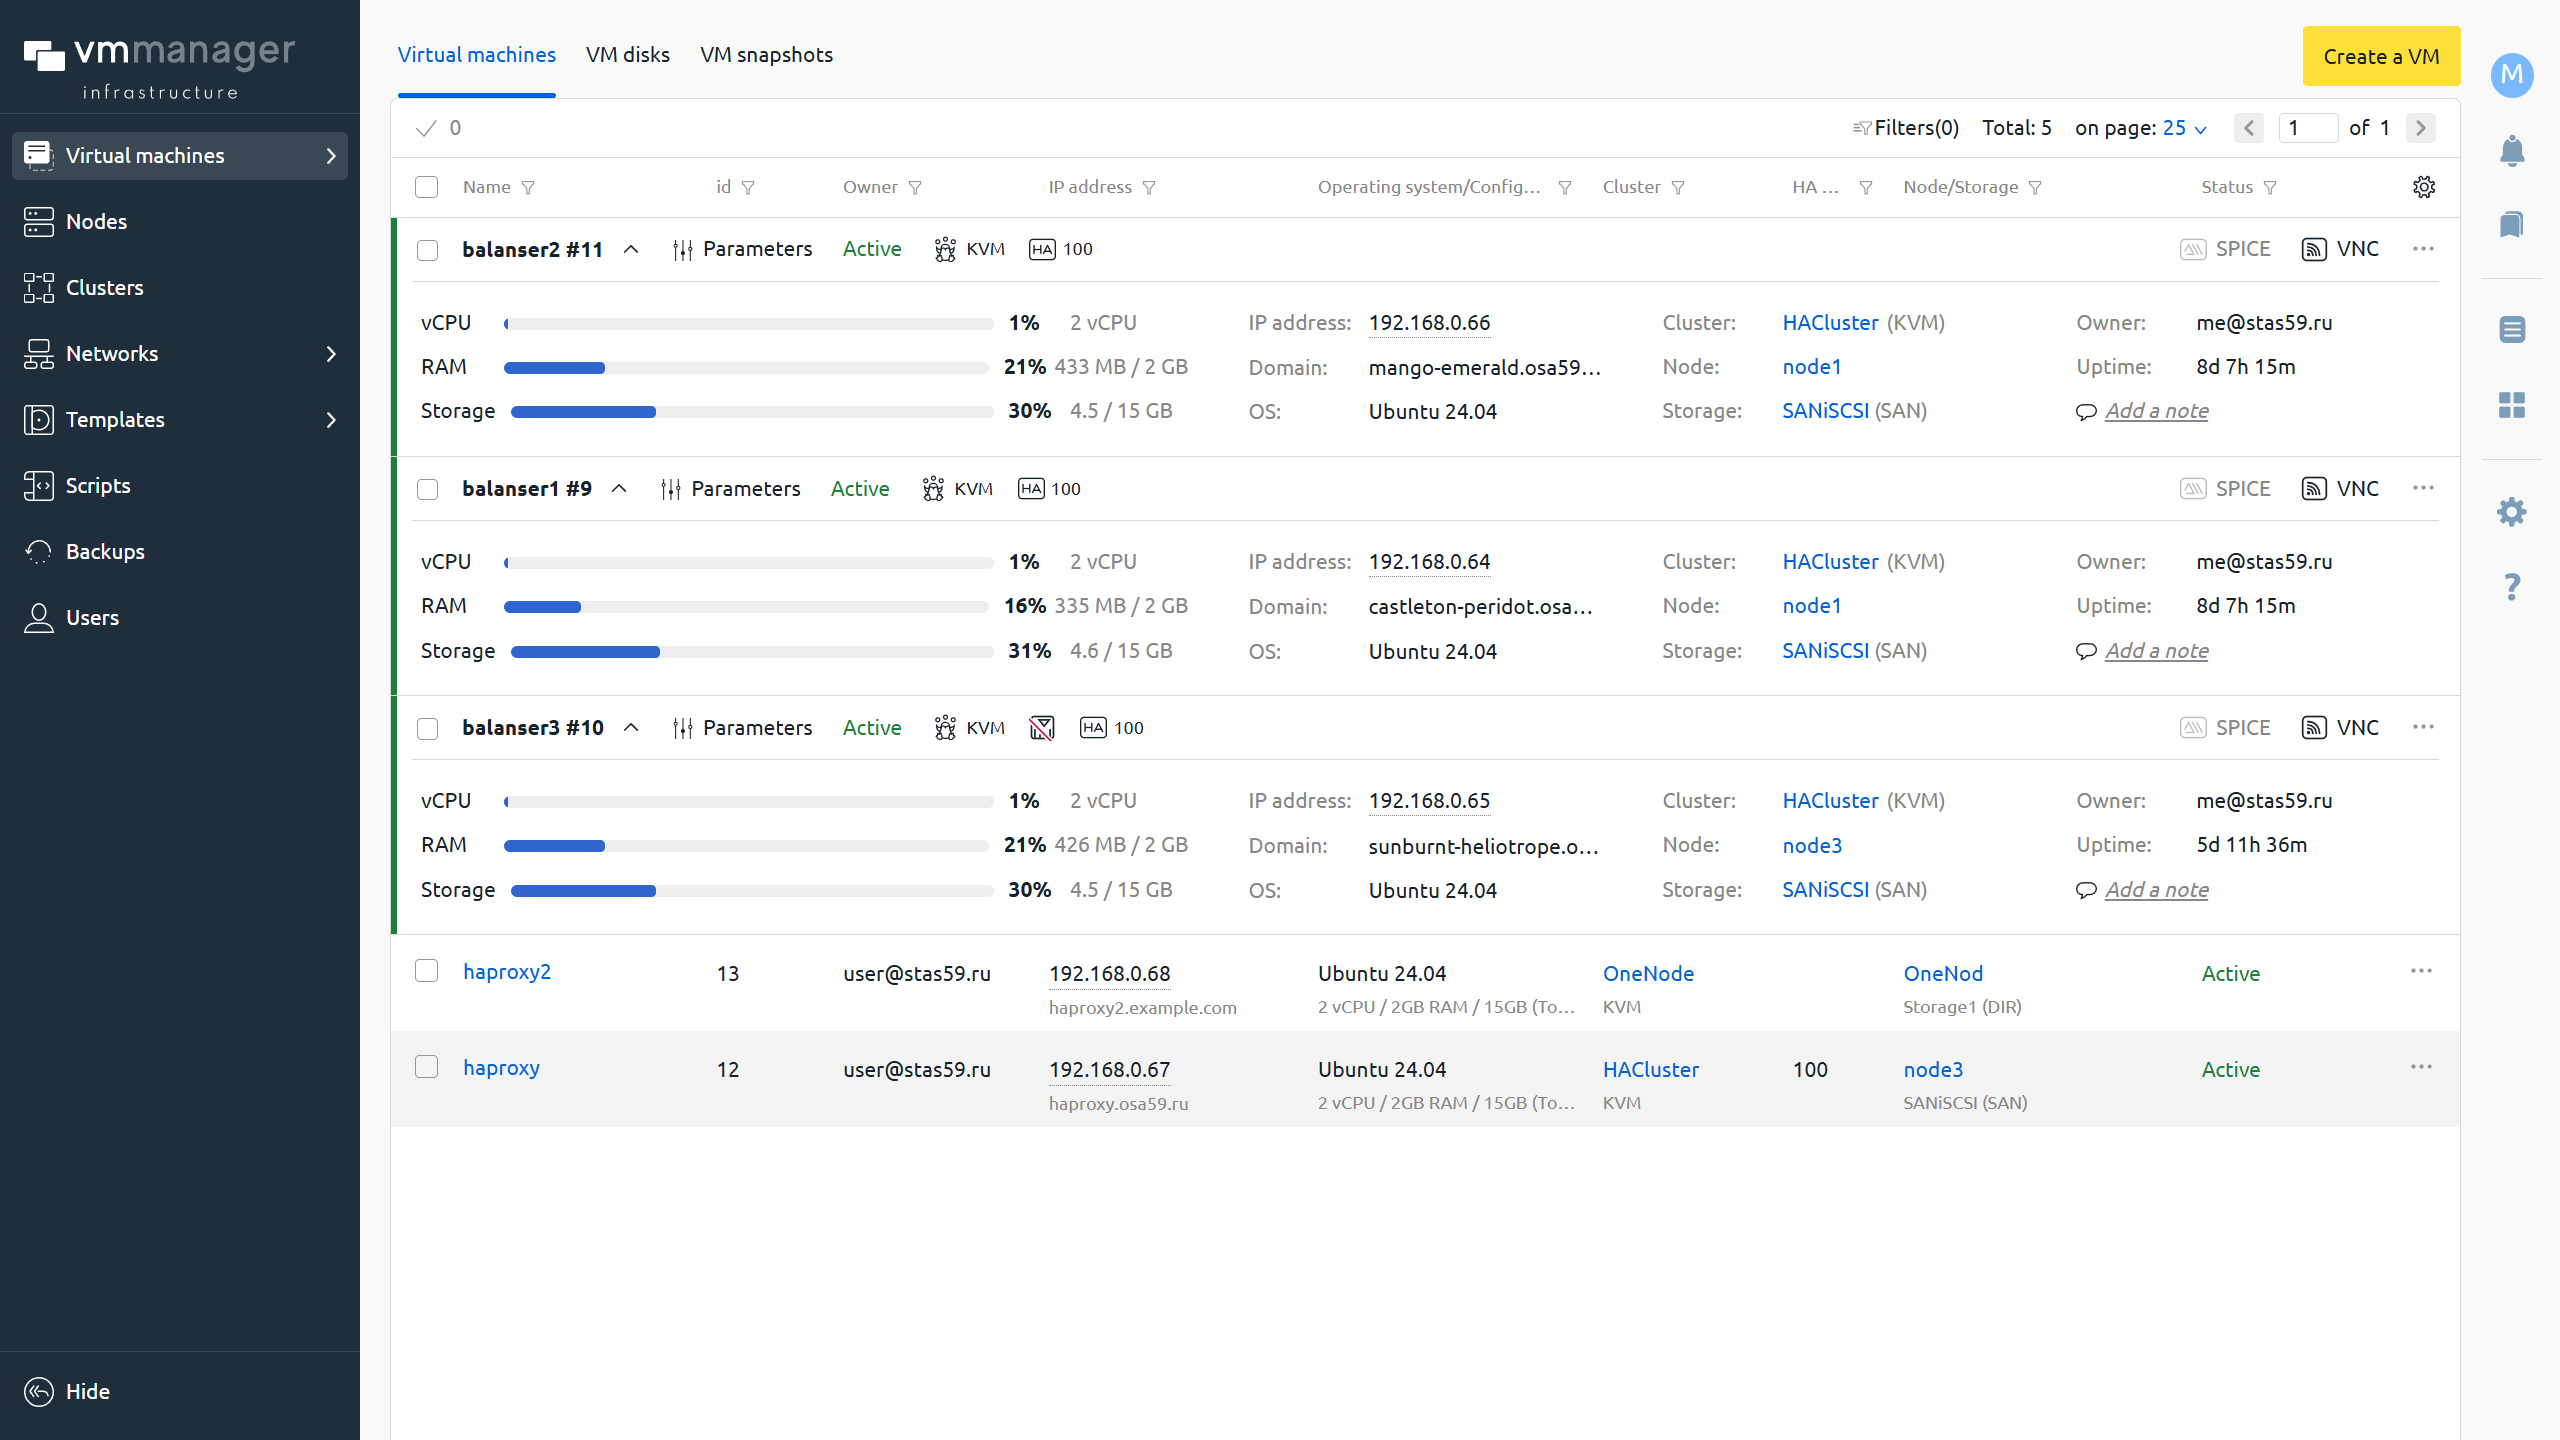Open Backups in the sidebar
Image resolution: width=2560 pixels, height=1440 pixels.
(105, 552)
